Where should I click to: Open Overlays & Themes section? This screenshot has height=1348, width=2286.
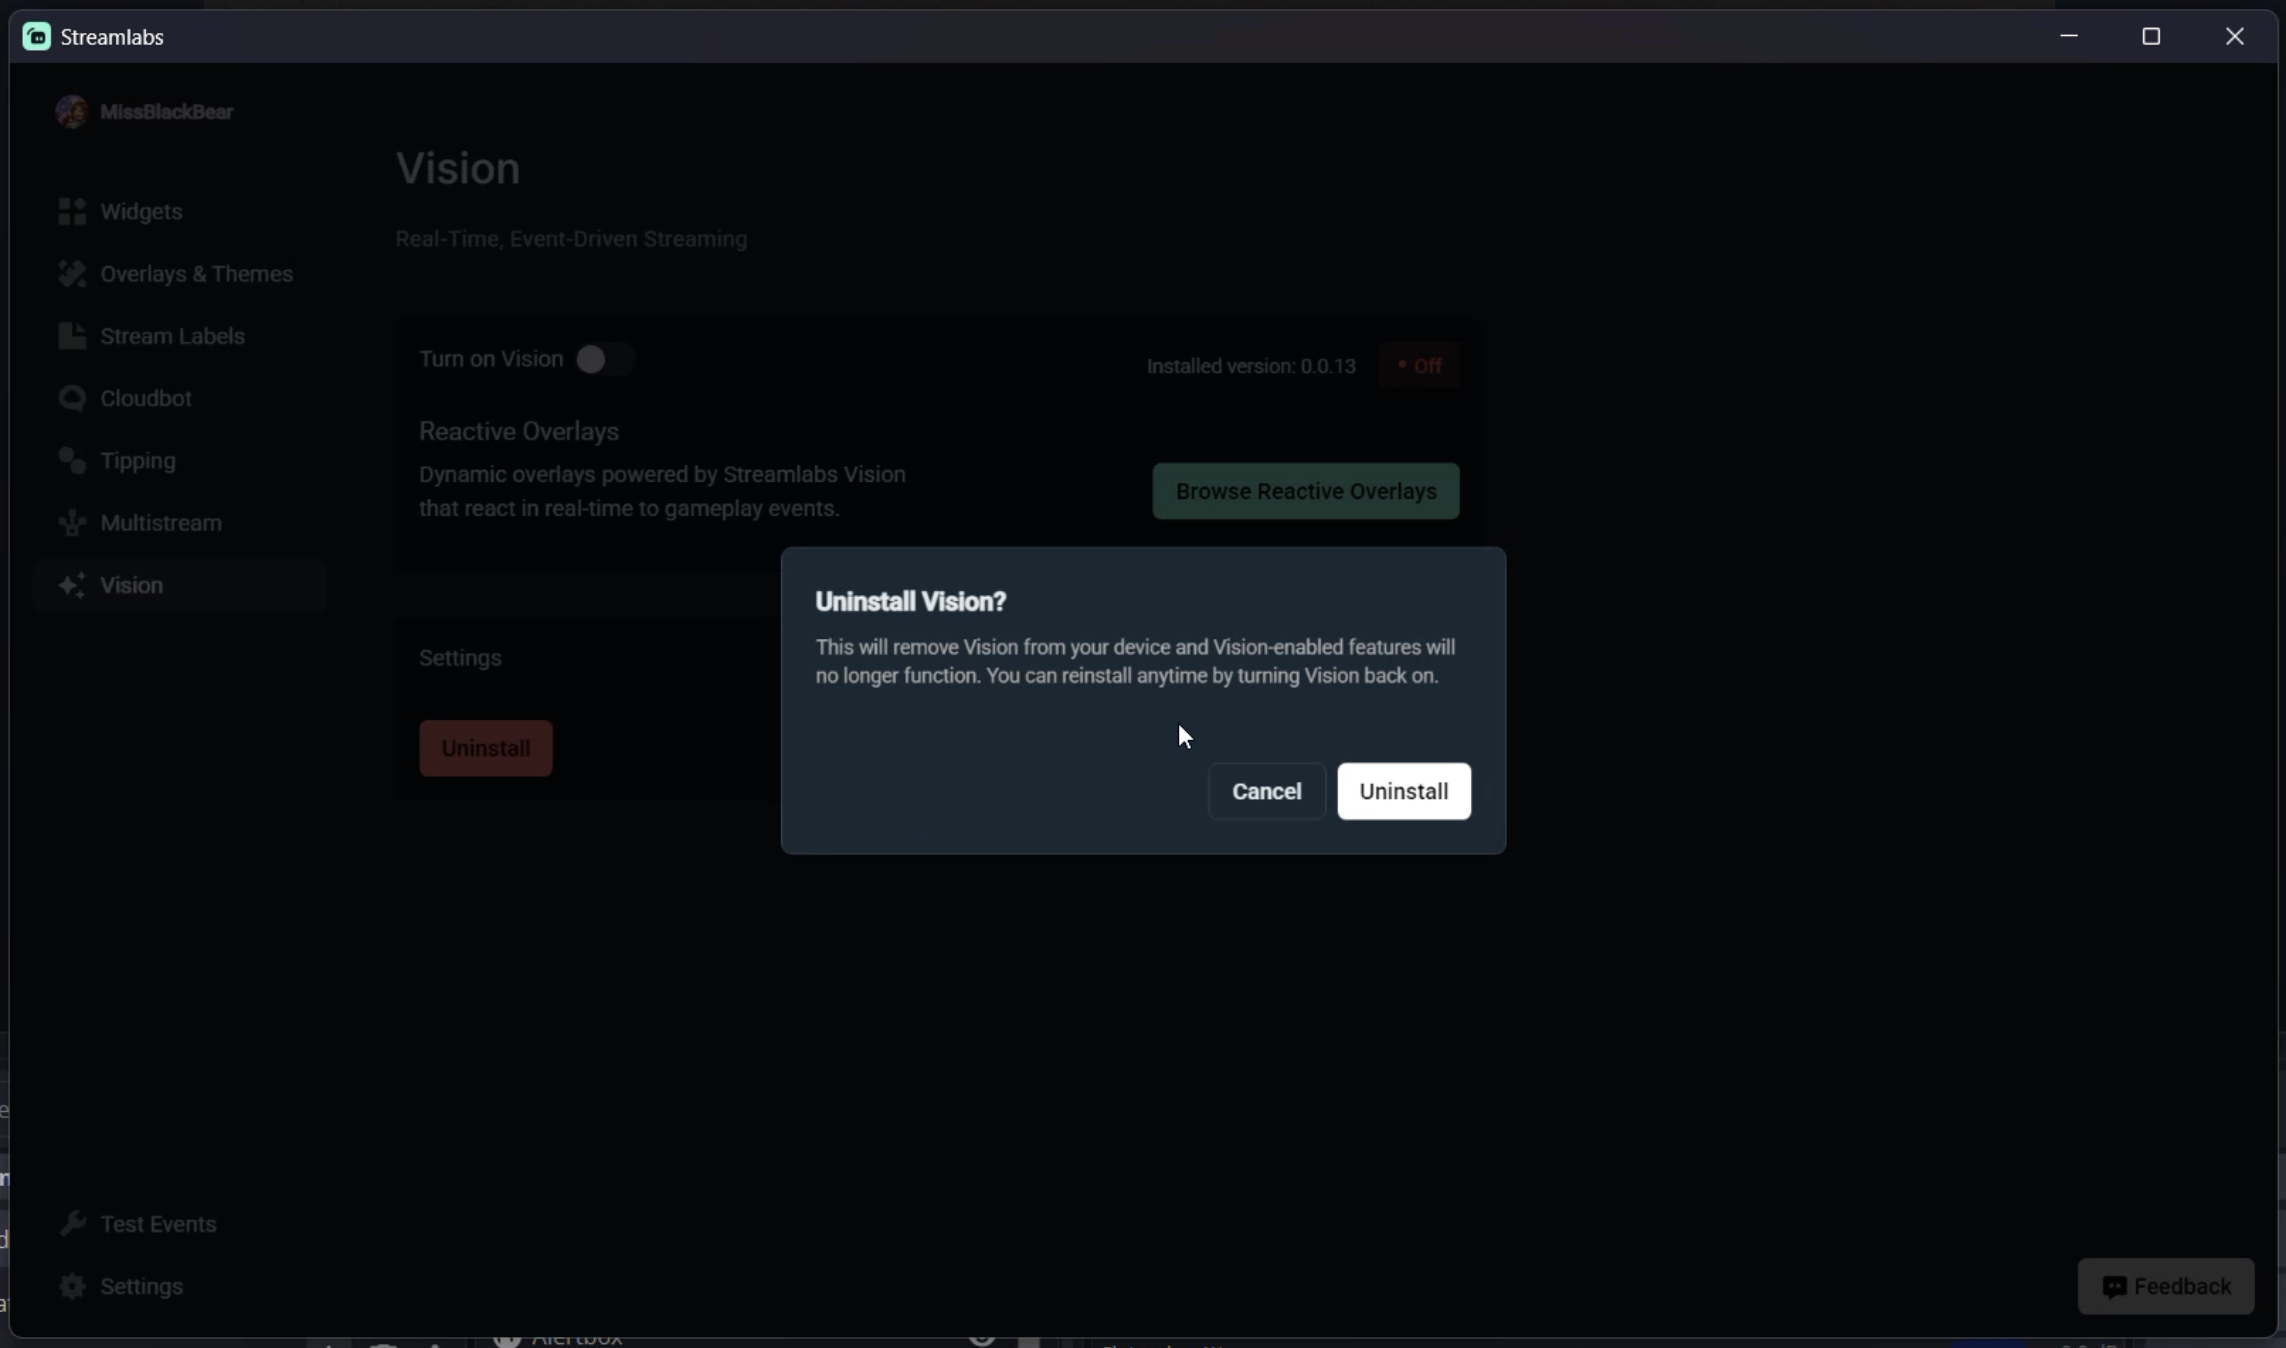[197, 274]
